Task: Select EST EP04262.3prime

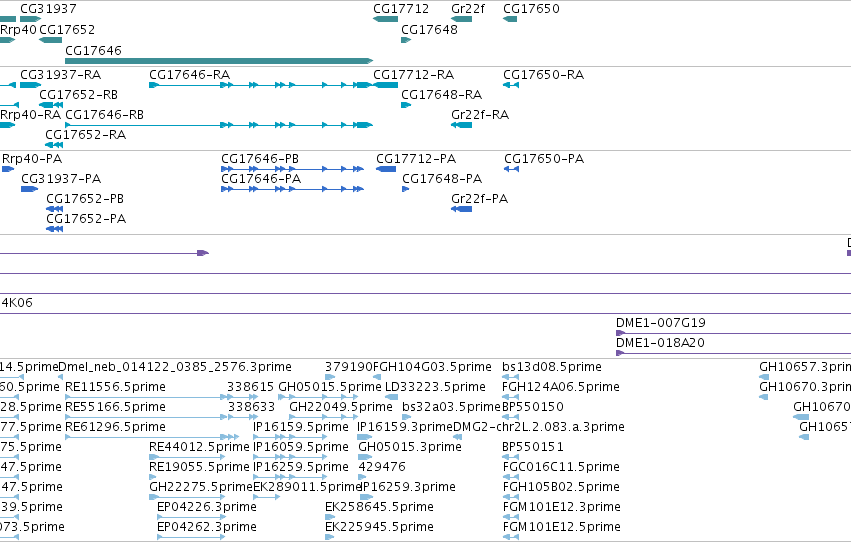Action: tap(191, 537)
